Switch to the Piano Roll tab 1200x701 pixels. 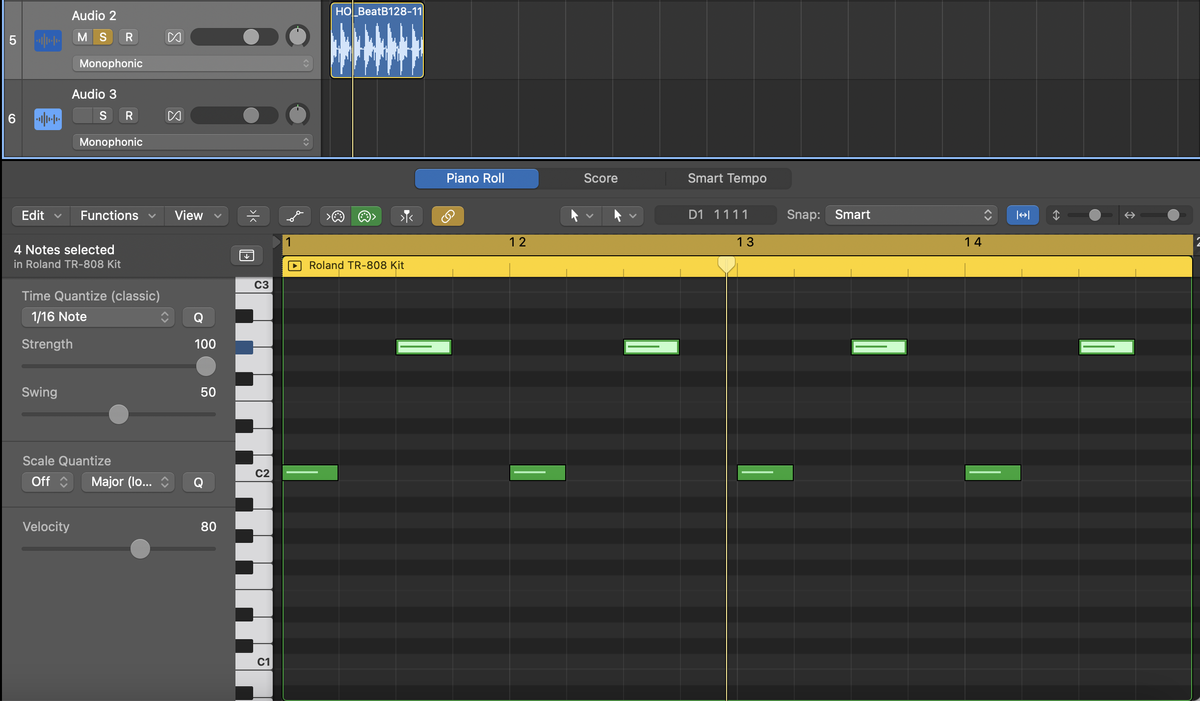pyautogui.click(x=476, y=178)
